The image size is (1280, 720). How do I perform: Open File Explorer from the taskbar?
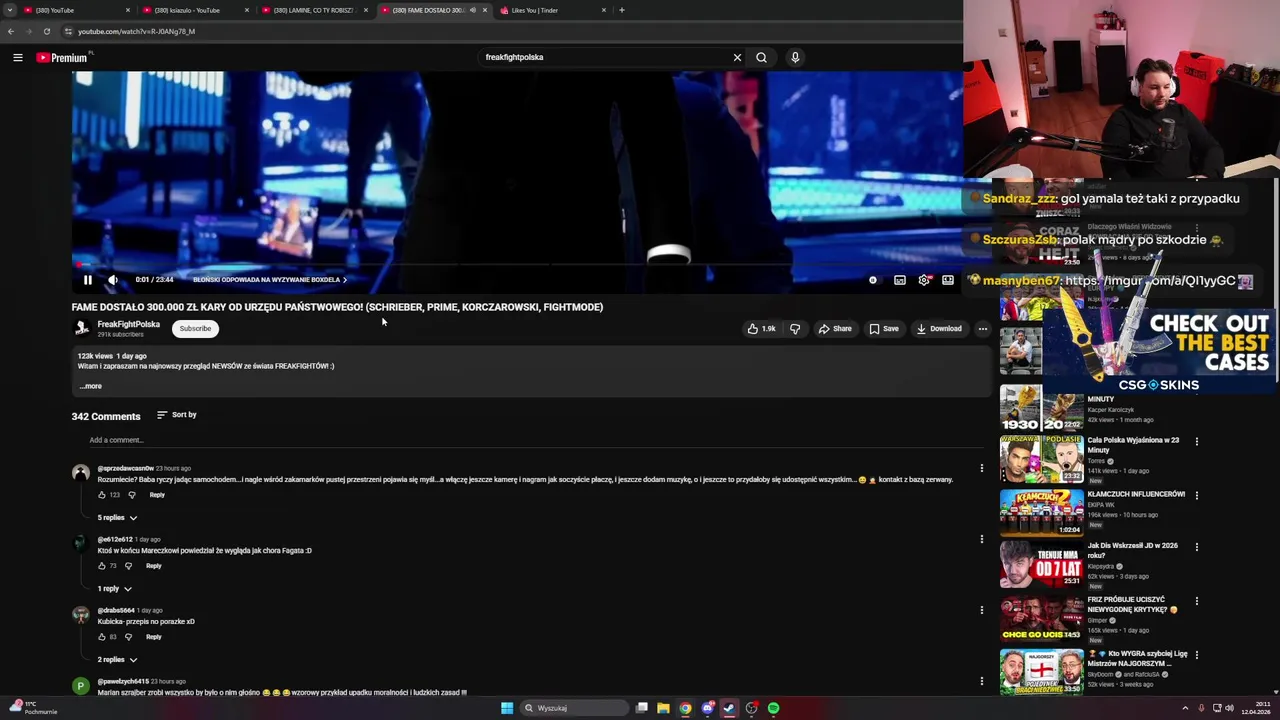[663, 708]
